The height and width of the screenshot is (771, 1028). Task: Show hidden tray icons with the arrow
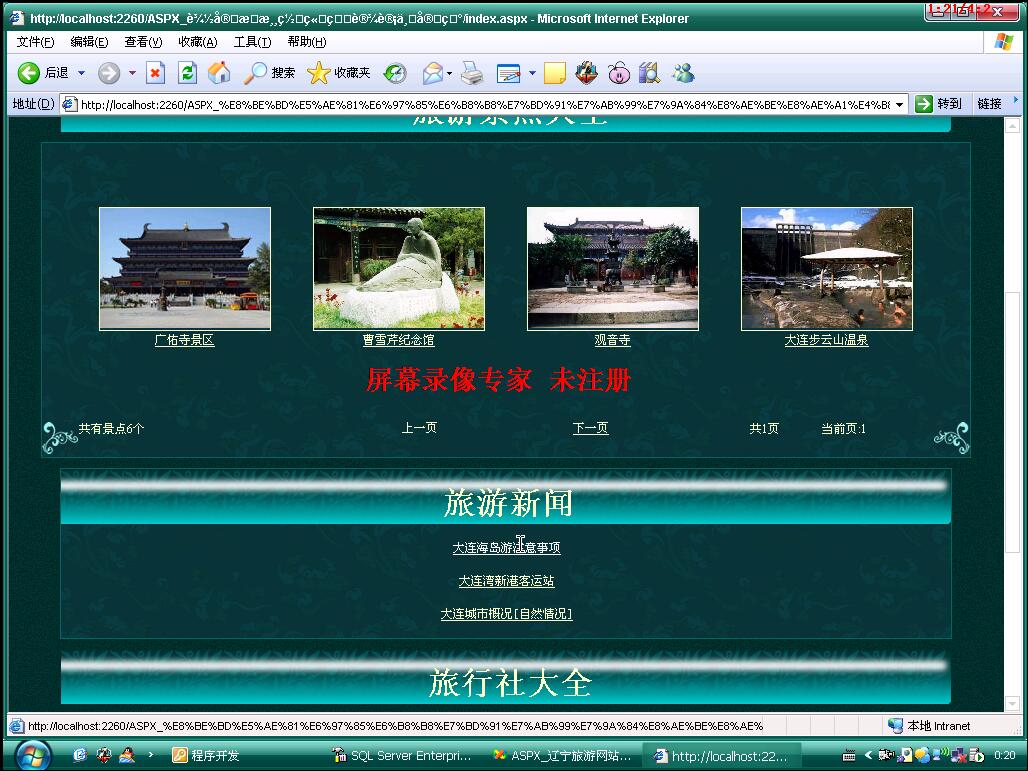[867, 755]
